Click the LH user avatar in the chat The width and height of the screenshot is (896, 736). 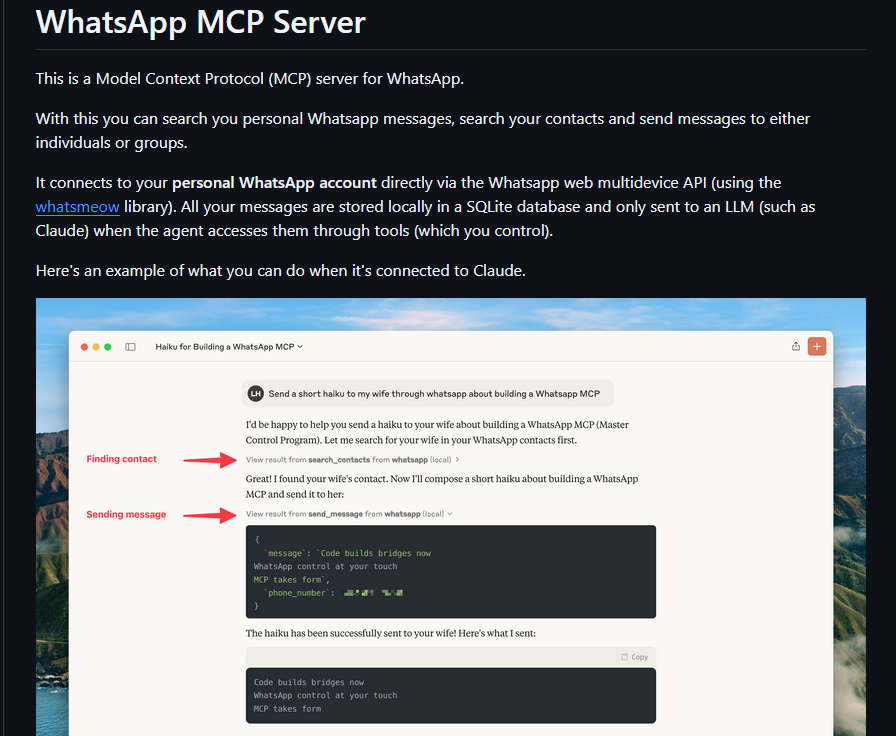255,394
